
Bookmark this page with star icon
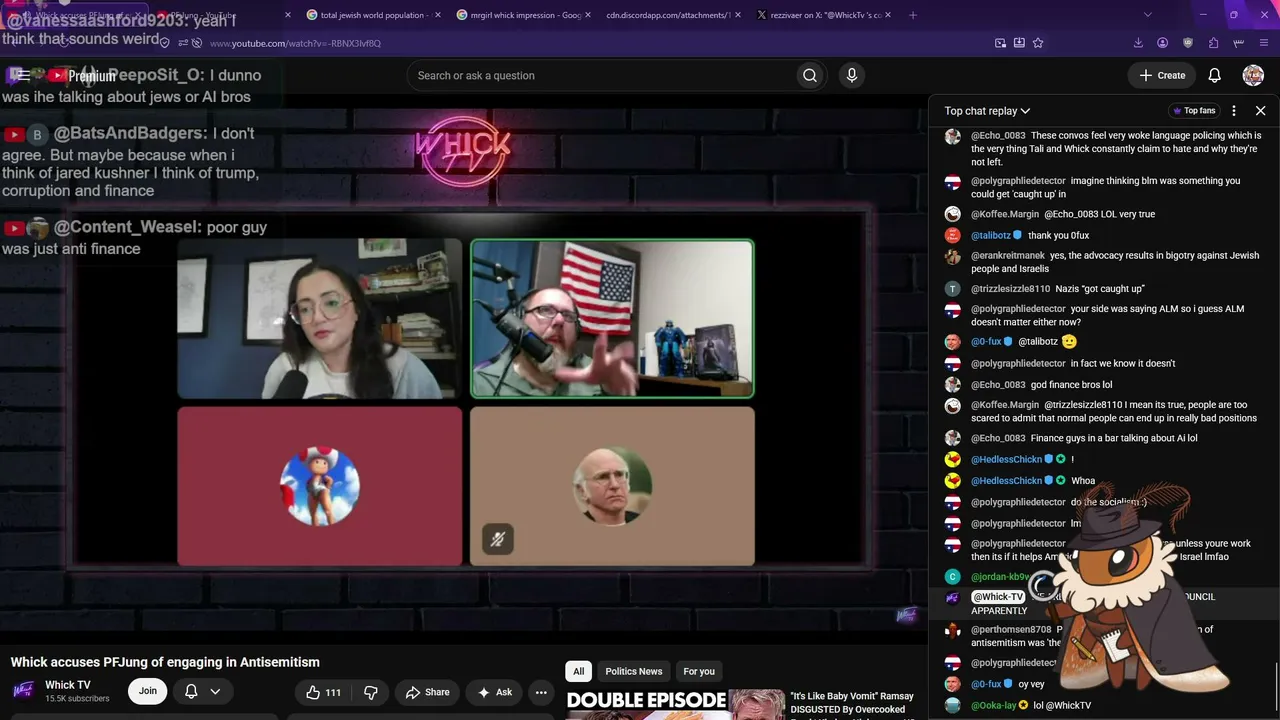tap(1038, 43)
